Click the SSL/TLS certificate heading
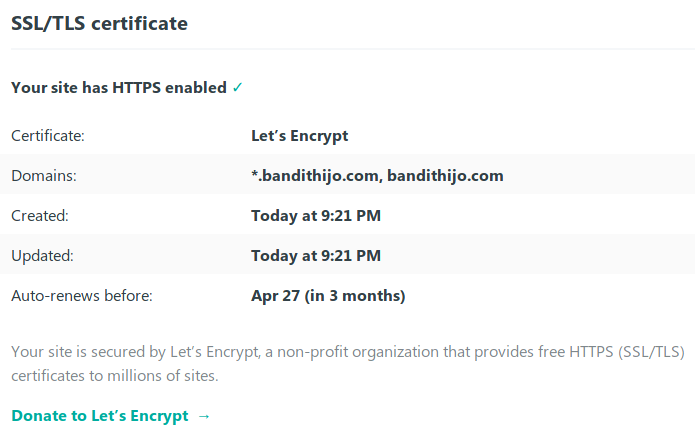The height and width of the screenshot is (437, 695). click(99, 23)
